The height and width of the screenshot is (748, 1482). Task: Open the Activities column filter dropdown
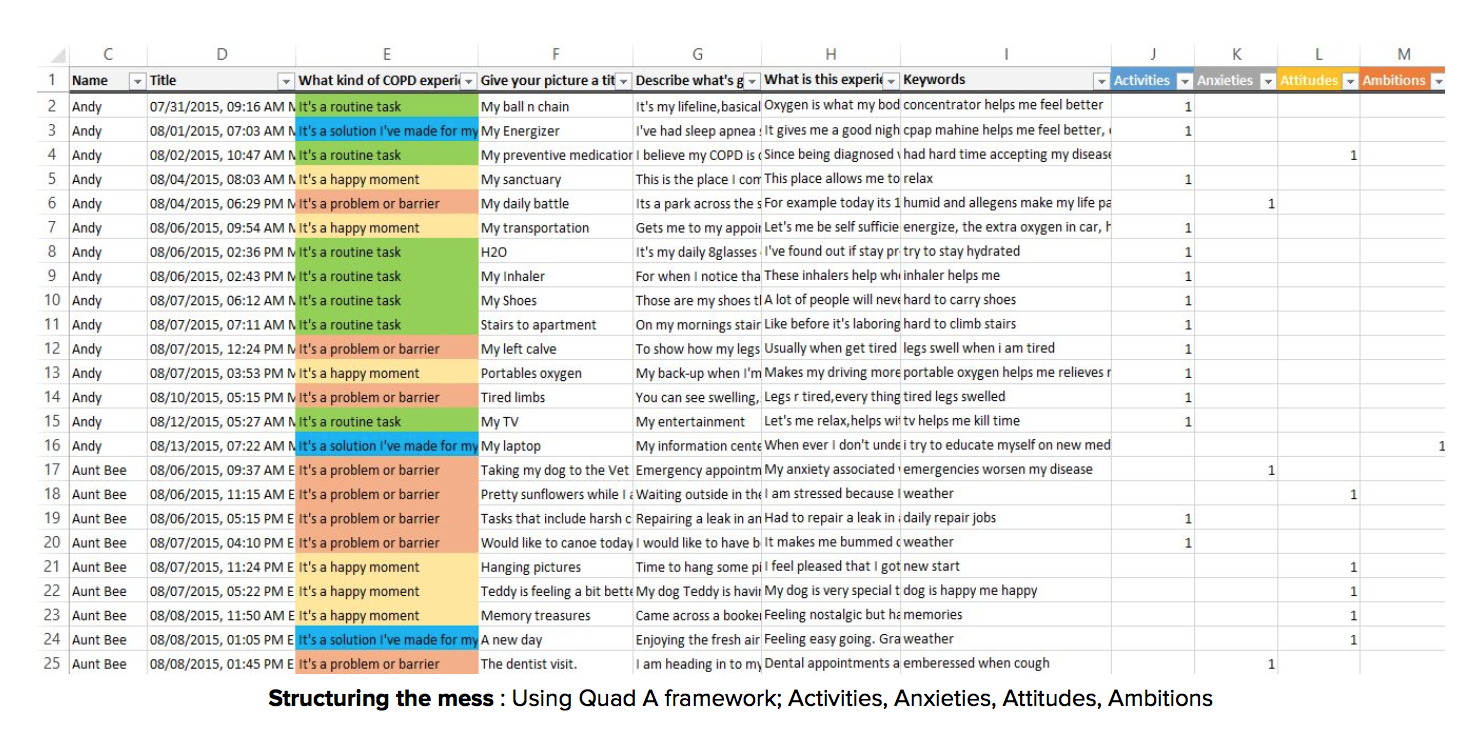(x=1183, y=80)
